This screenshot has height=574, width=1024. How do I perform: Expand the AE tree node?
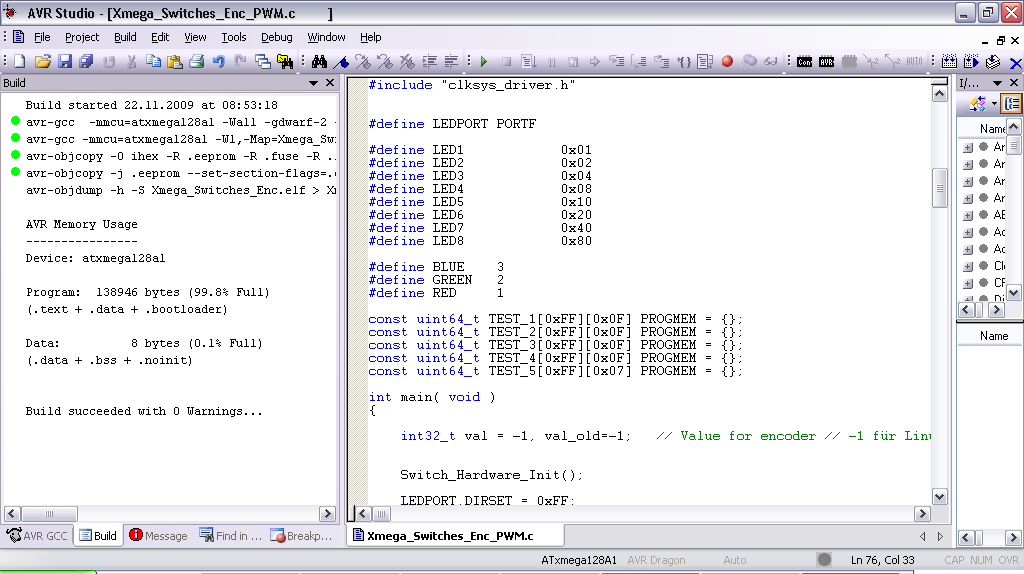[x=968, y=215]
